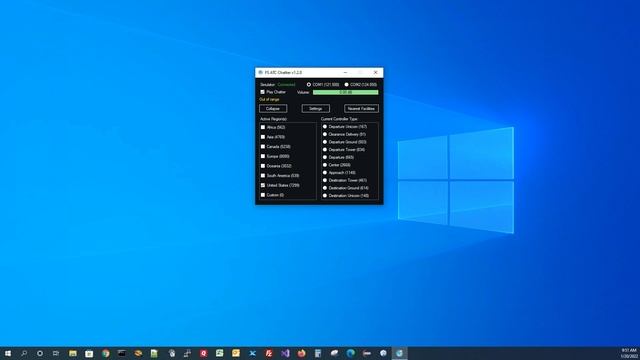This screenshot has width=640, height=360.
Task: Open Task View on the taskbar
Action: coord(56,353)
